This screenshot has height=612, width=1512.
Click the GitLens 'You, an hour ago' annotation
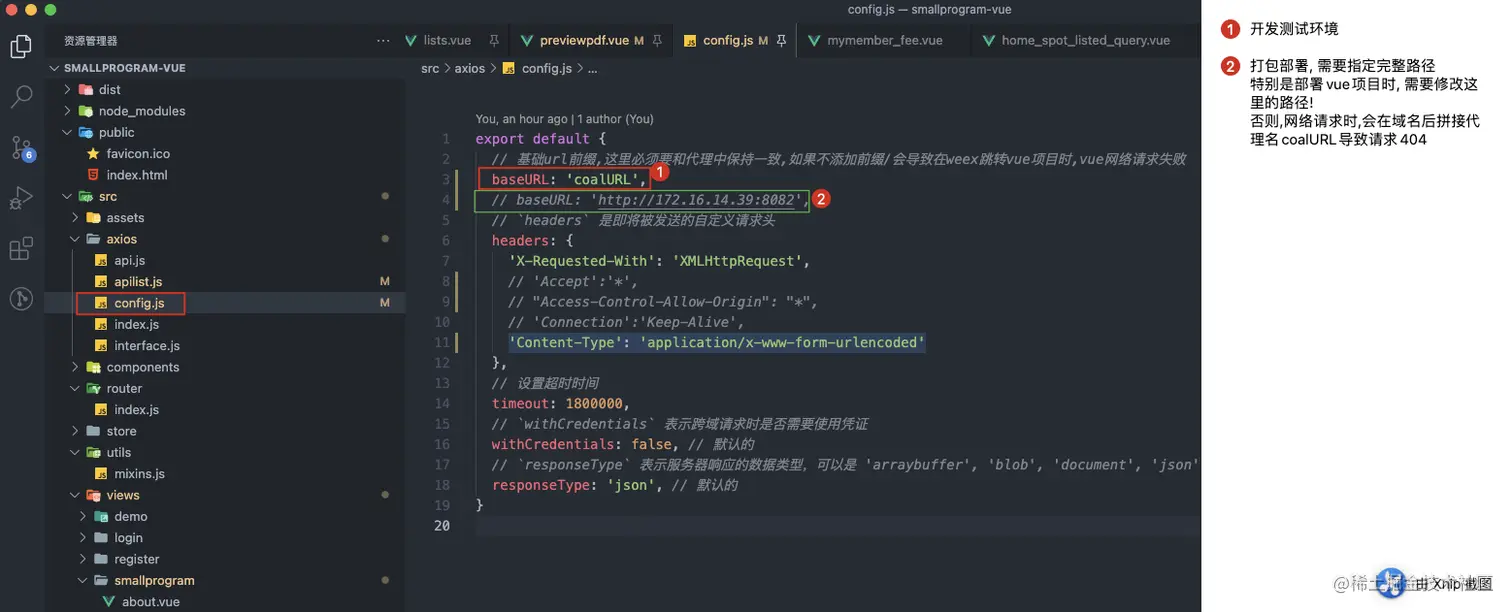pos(565,119)
